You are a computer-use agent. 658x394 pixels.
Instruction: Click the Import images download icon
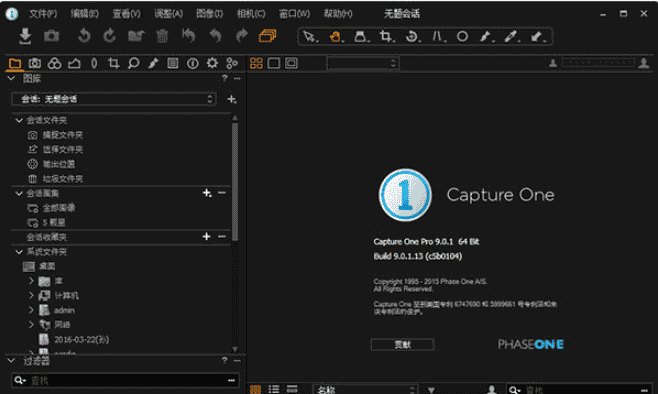pyautogui.click(x=25, y=36)
